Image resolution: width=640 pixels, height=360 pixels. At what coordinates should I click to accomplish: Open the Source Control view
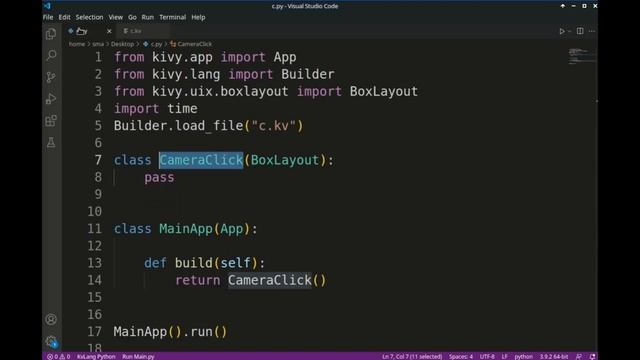pyautogui.click(x=51, y=77)
